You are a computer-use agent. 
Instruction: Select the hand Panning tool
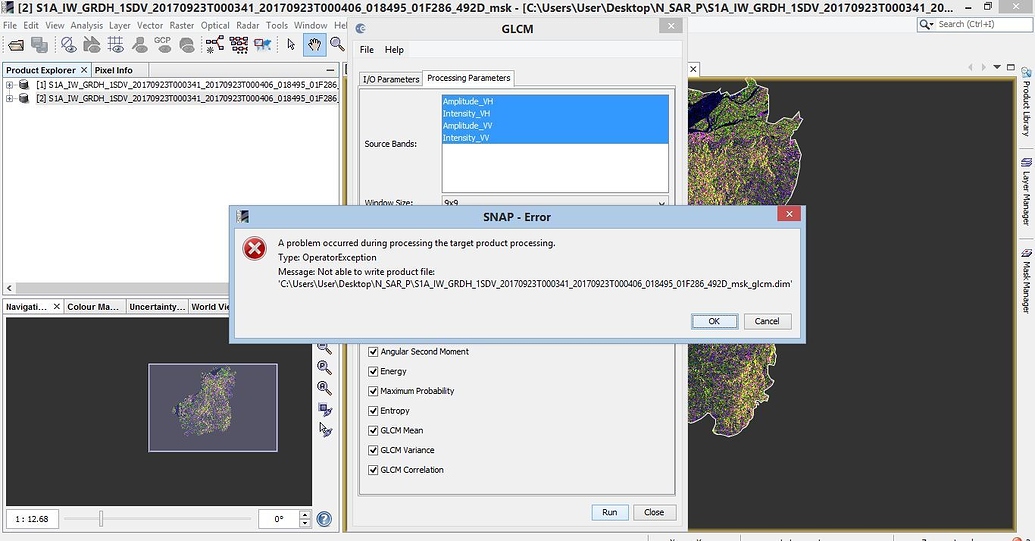[x=314, y=45]
